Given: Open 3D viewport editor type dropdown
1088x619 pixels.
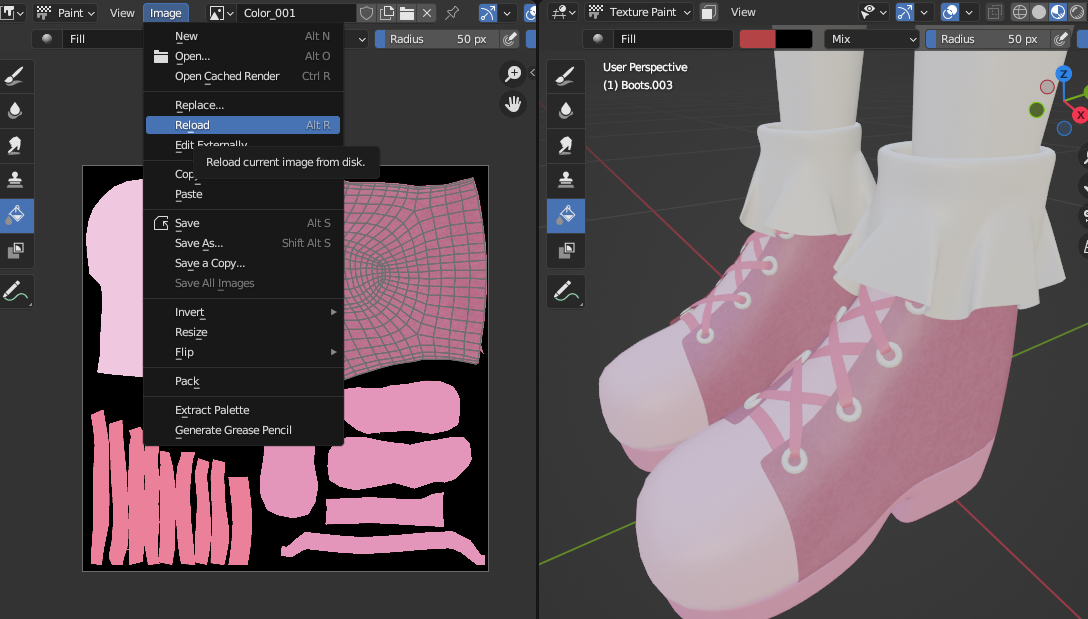Looking at the screenshot, I should 563,12.
